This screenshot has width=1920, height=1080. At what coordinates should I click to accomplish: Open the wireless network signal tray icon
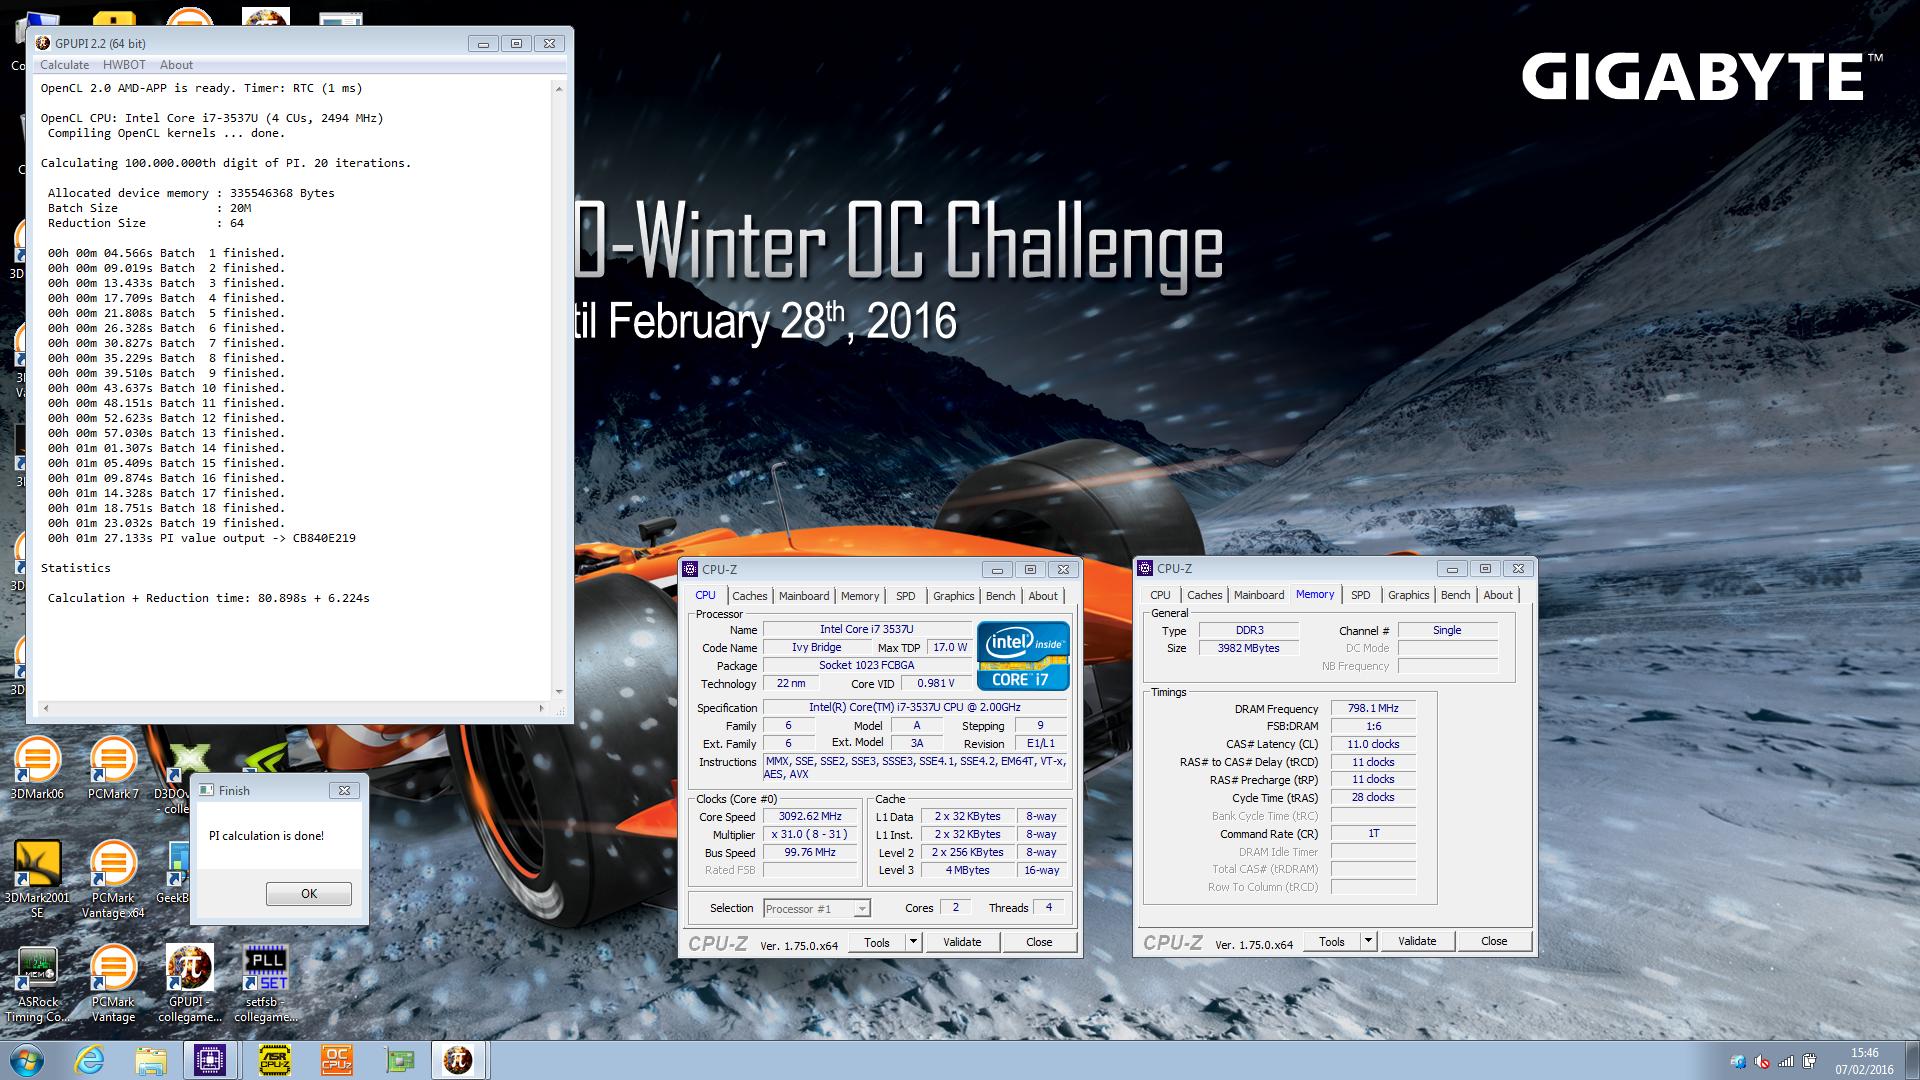(x=1786, y=1061)
